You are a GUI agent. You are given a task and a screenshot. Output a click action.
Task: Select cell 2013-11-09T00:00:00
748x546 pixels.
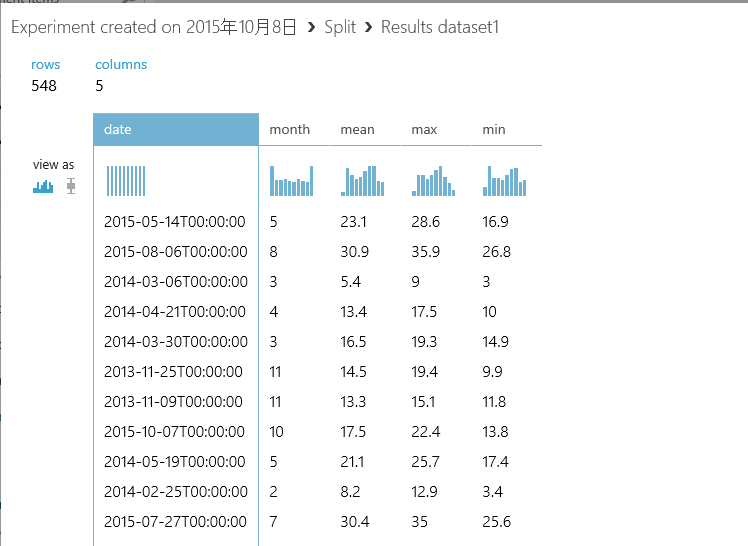point(173,402)
